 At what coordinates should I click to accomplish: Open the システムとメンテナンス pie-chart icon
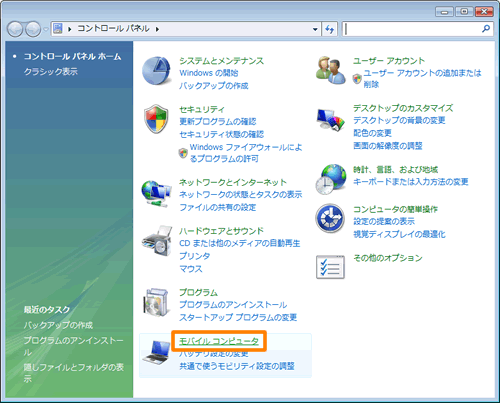[156, 71]
